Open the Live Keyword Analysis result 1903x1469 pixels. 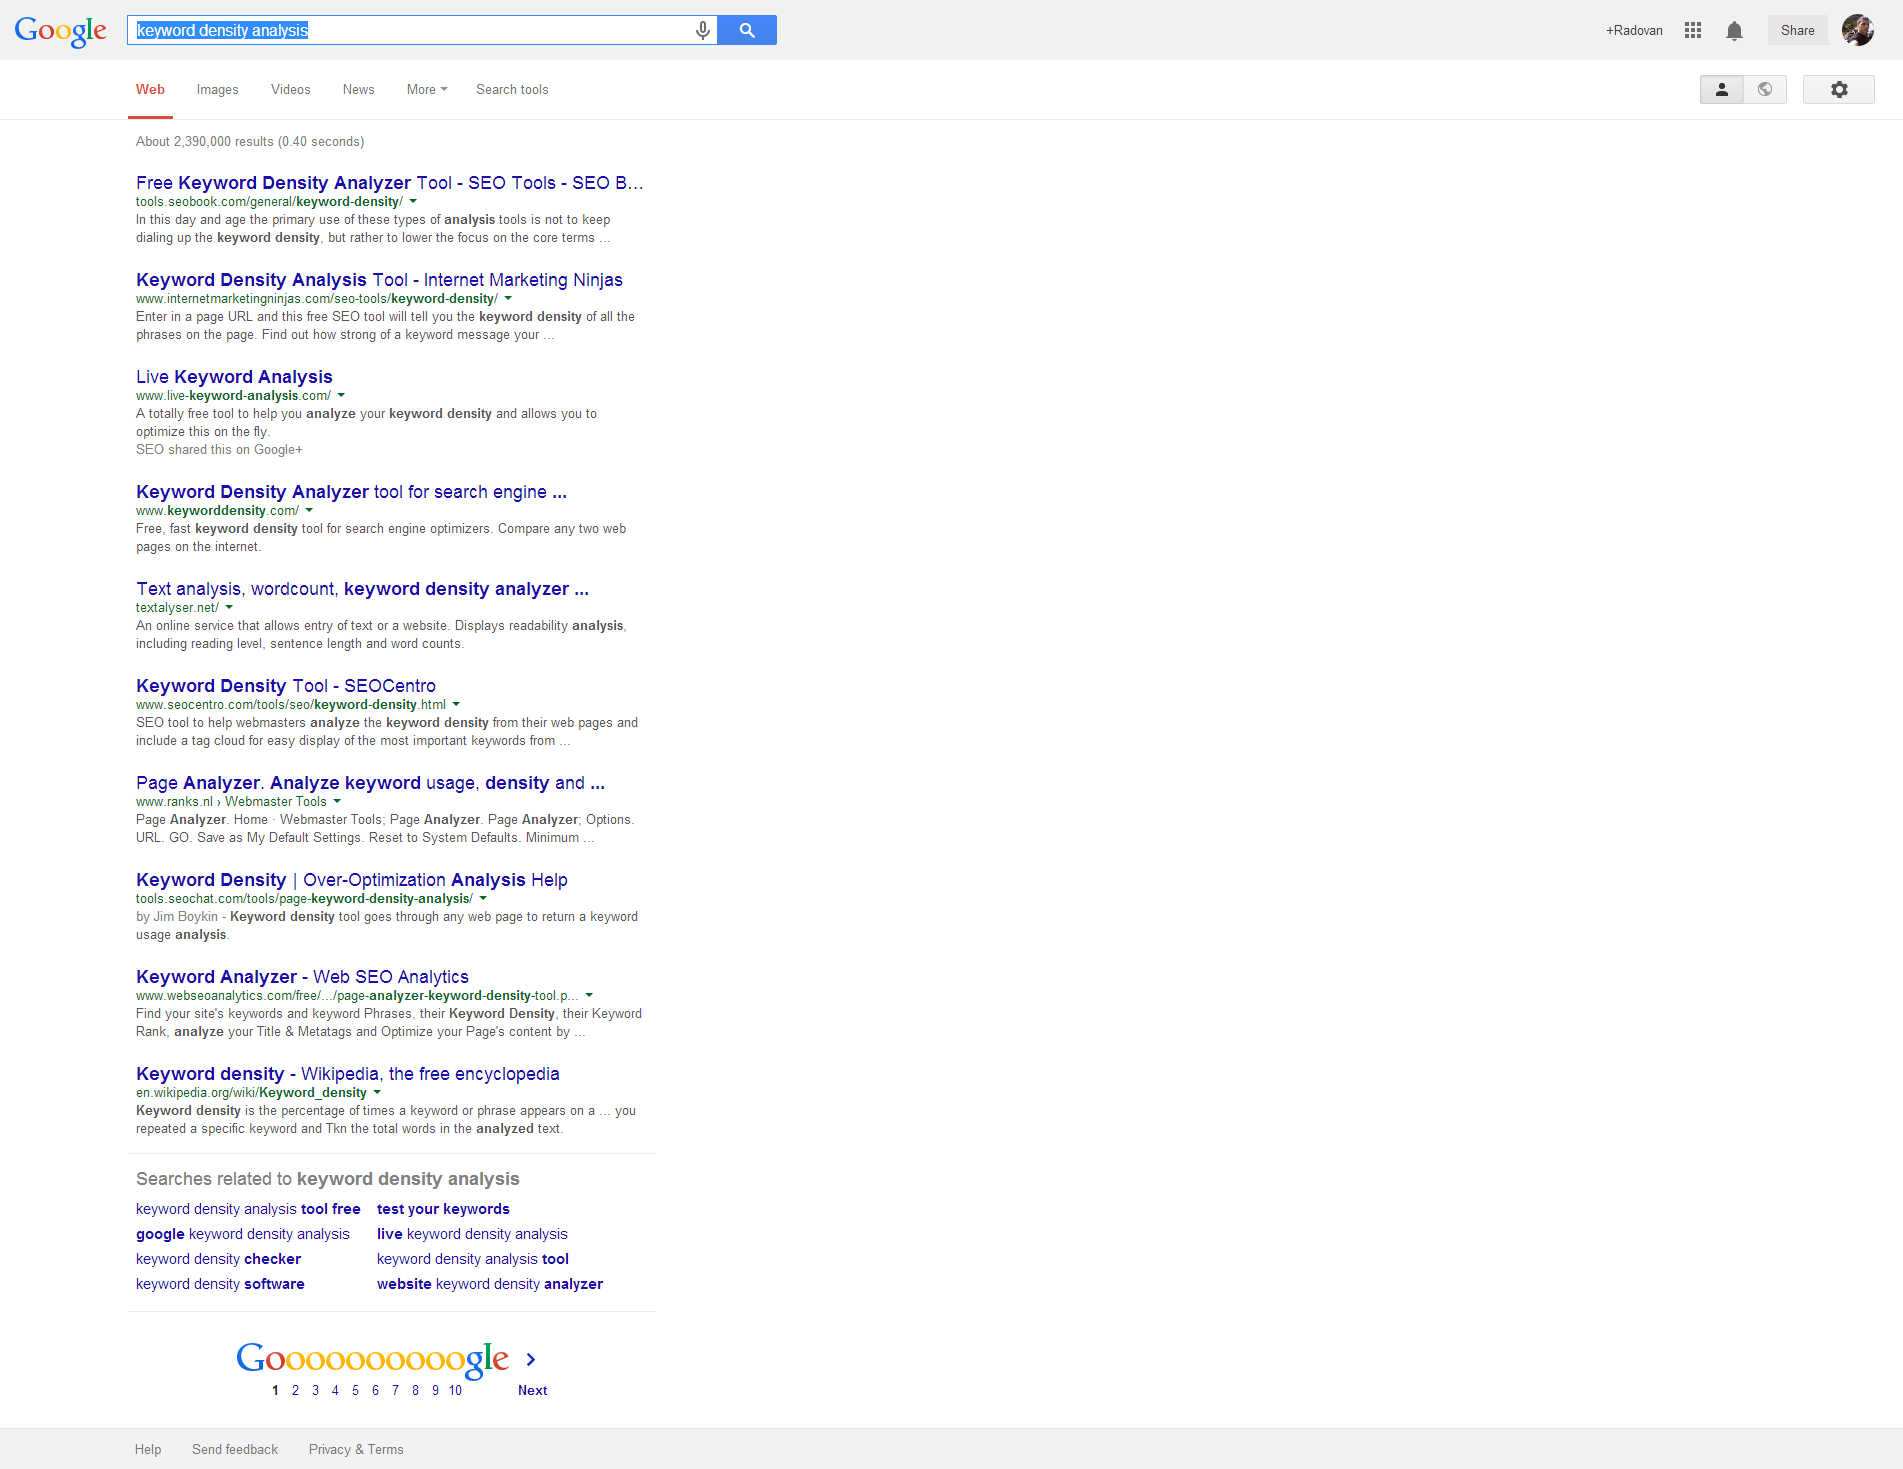tap(234, 377)
